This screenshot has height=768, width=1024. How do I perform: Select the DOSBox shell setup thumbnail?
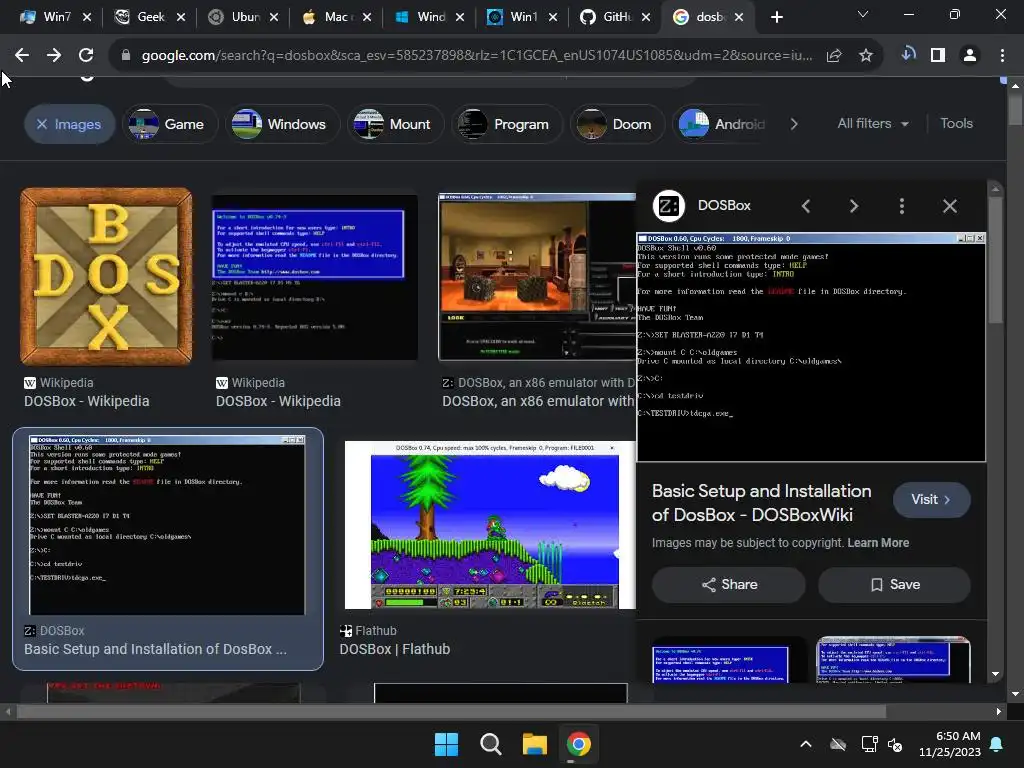click(167, 525)
